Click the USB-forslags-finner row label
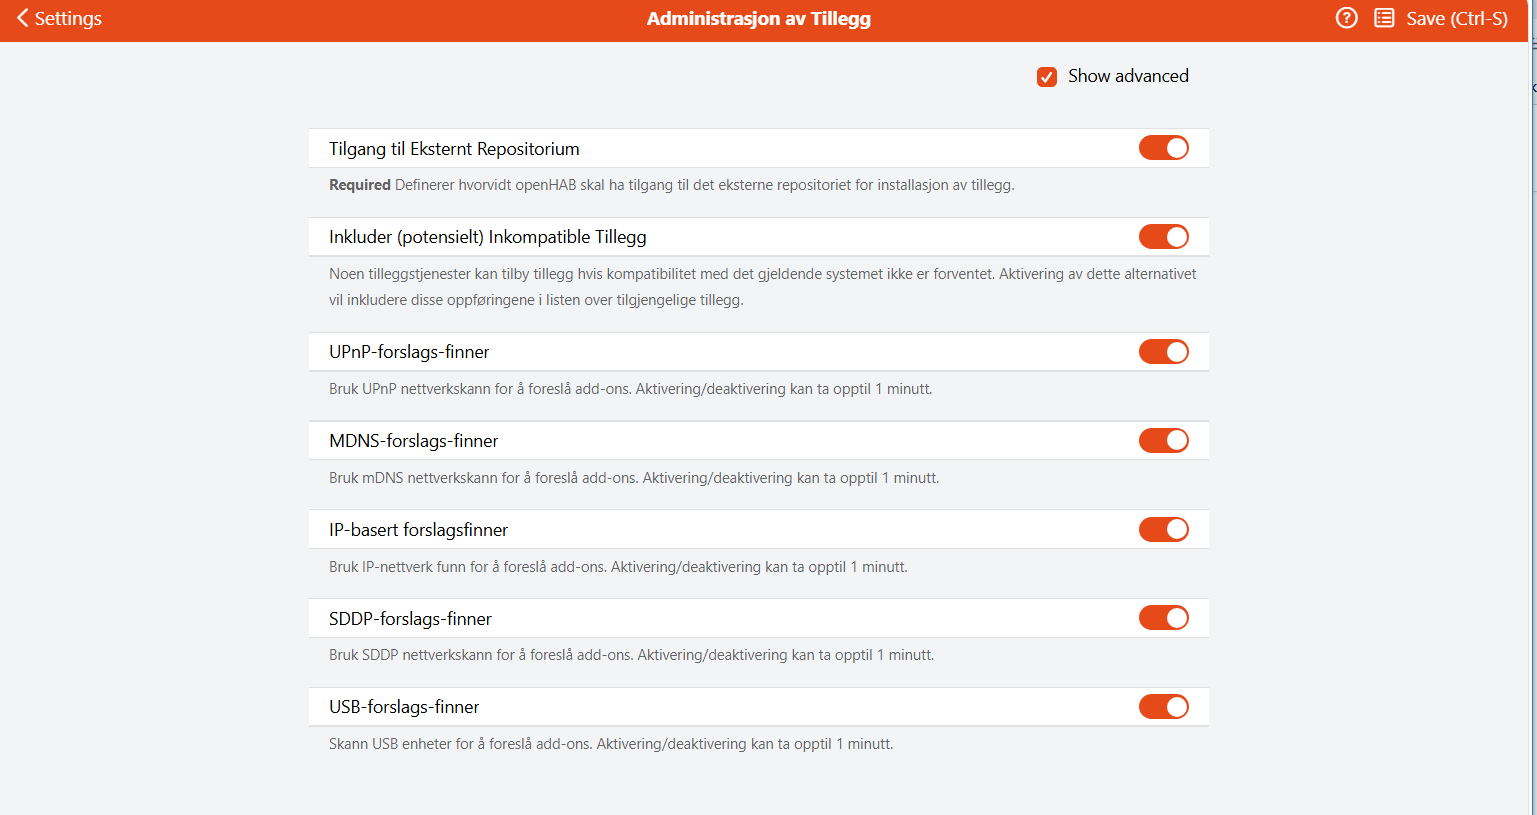Screen dimensions: 1537x815 (x=404, y=707)
